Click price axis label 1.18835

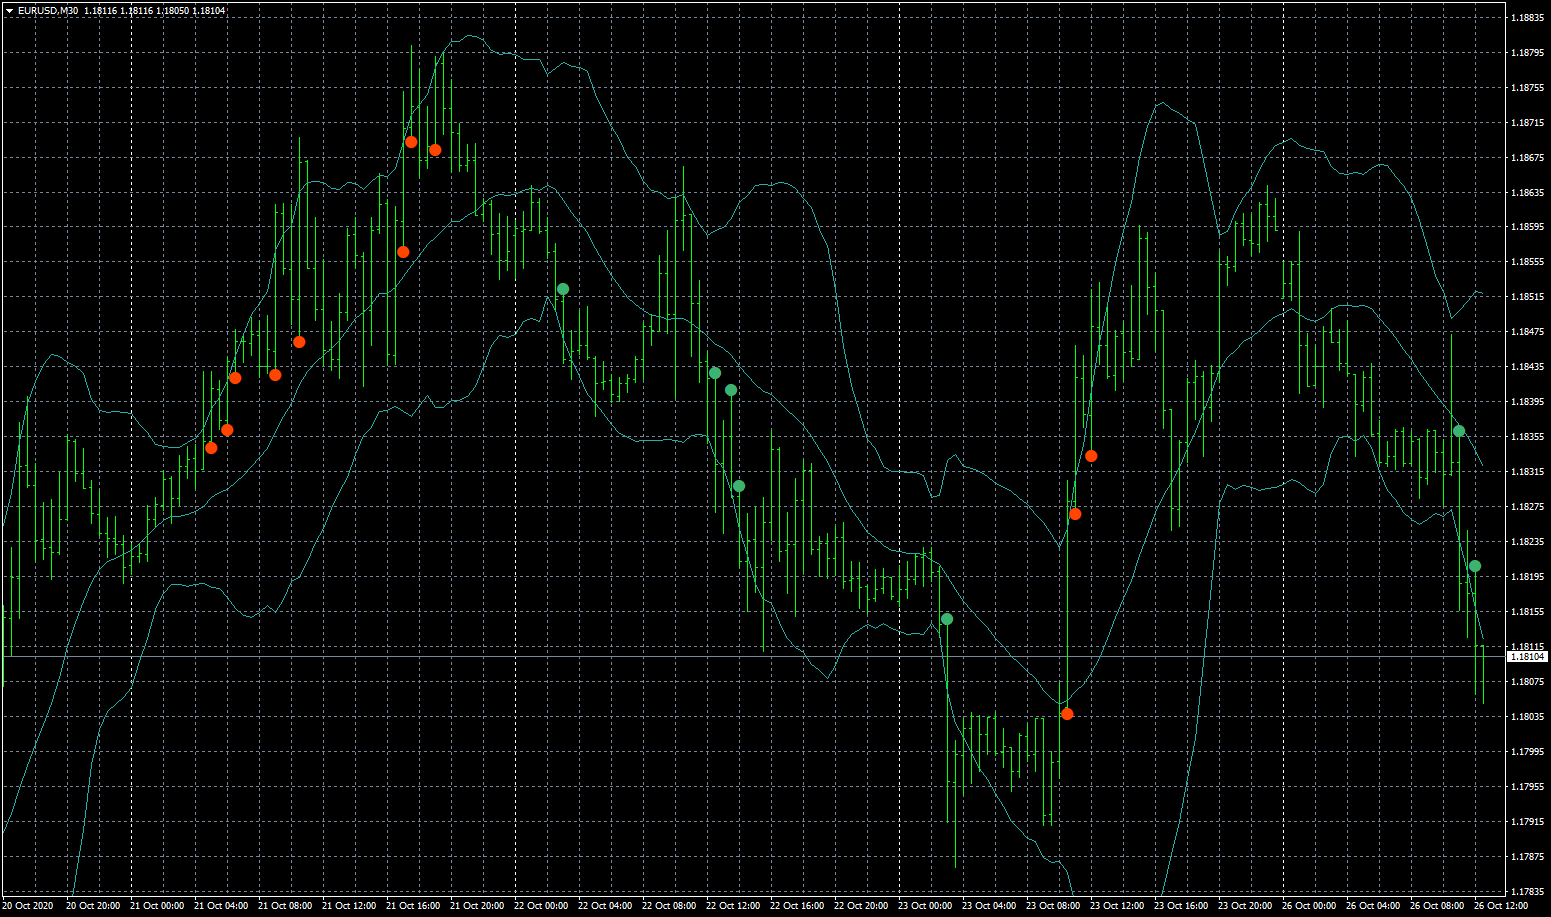pyautogui.click(x=1526, y=18)
